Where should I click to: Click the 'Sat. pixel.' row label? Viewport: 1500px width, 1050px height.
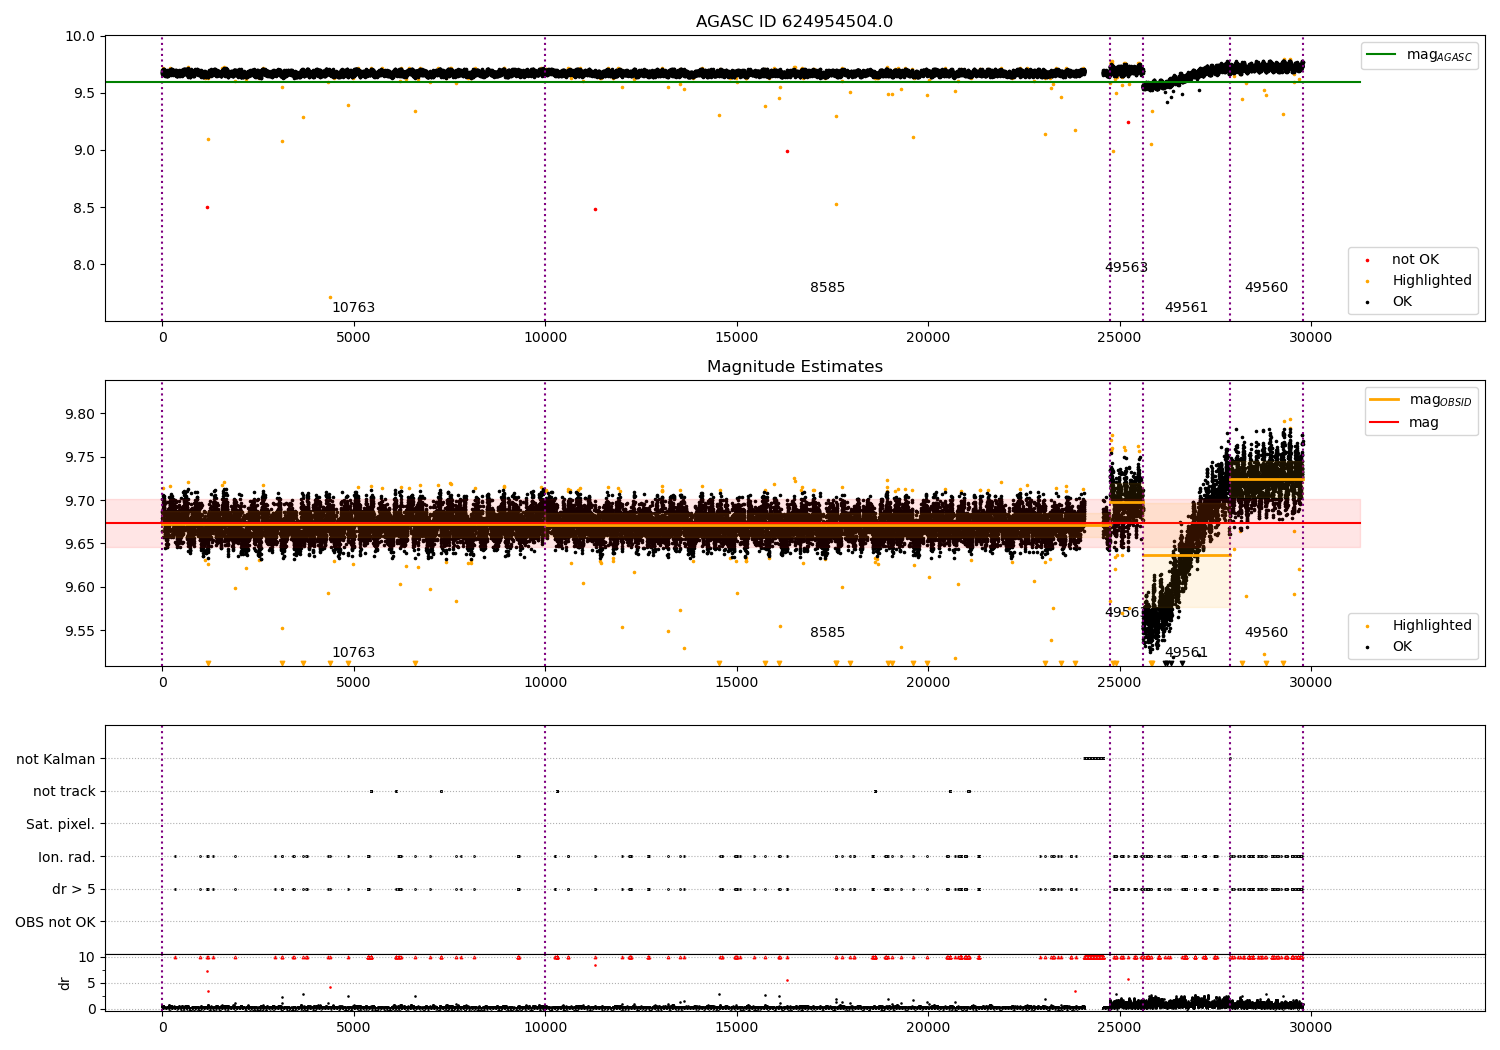click(61, 825)
